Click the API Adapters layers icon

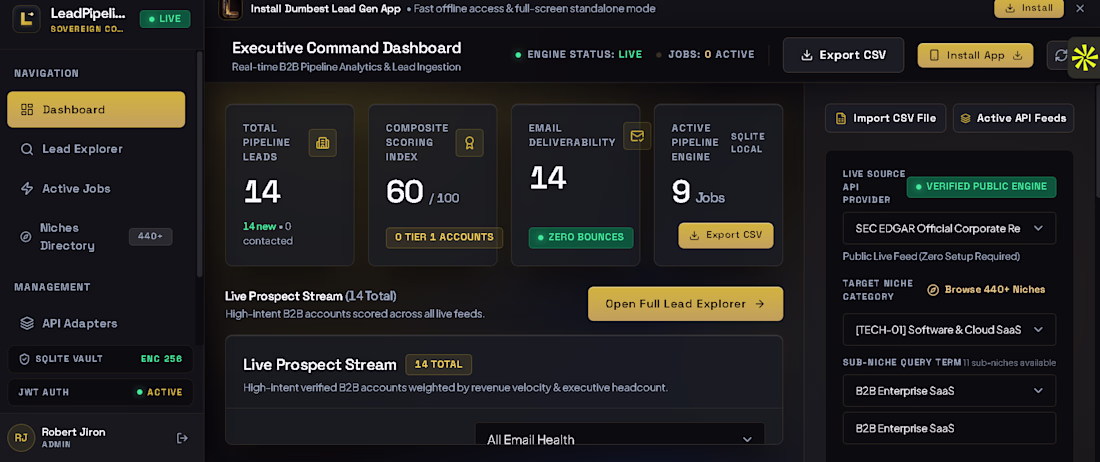[27, 323]
